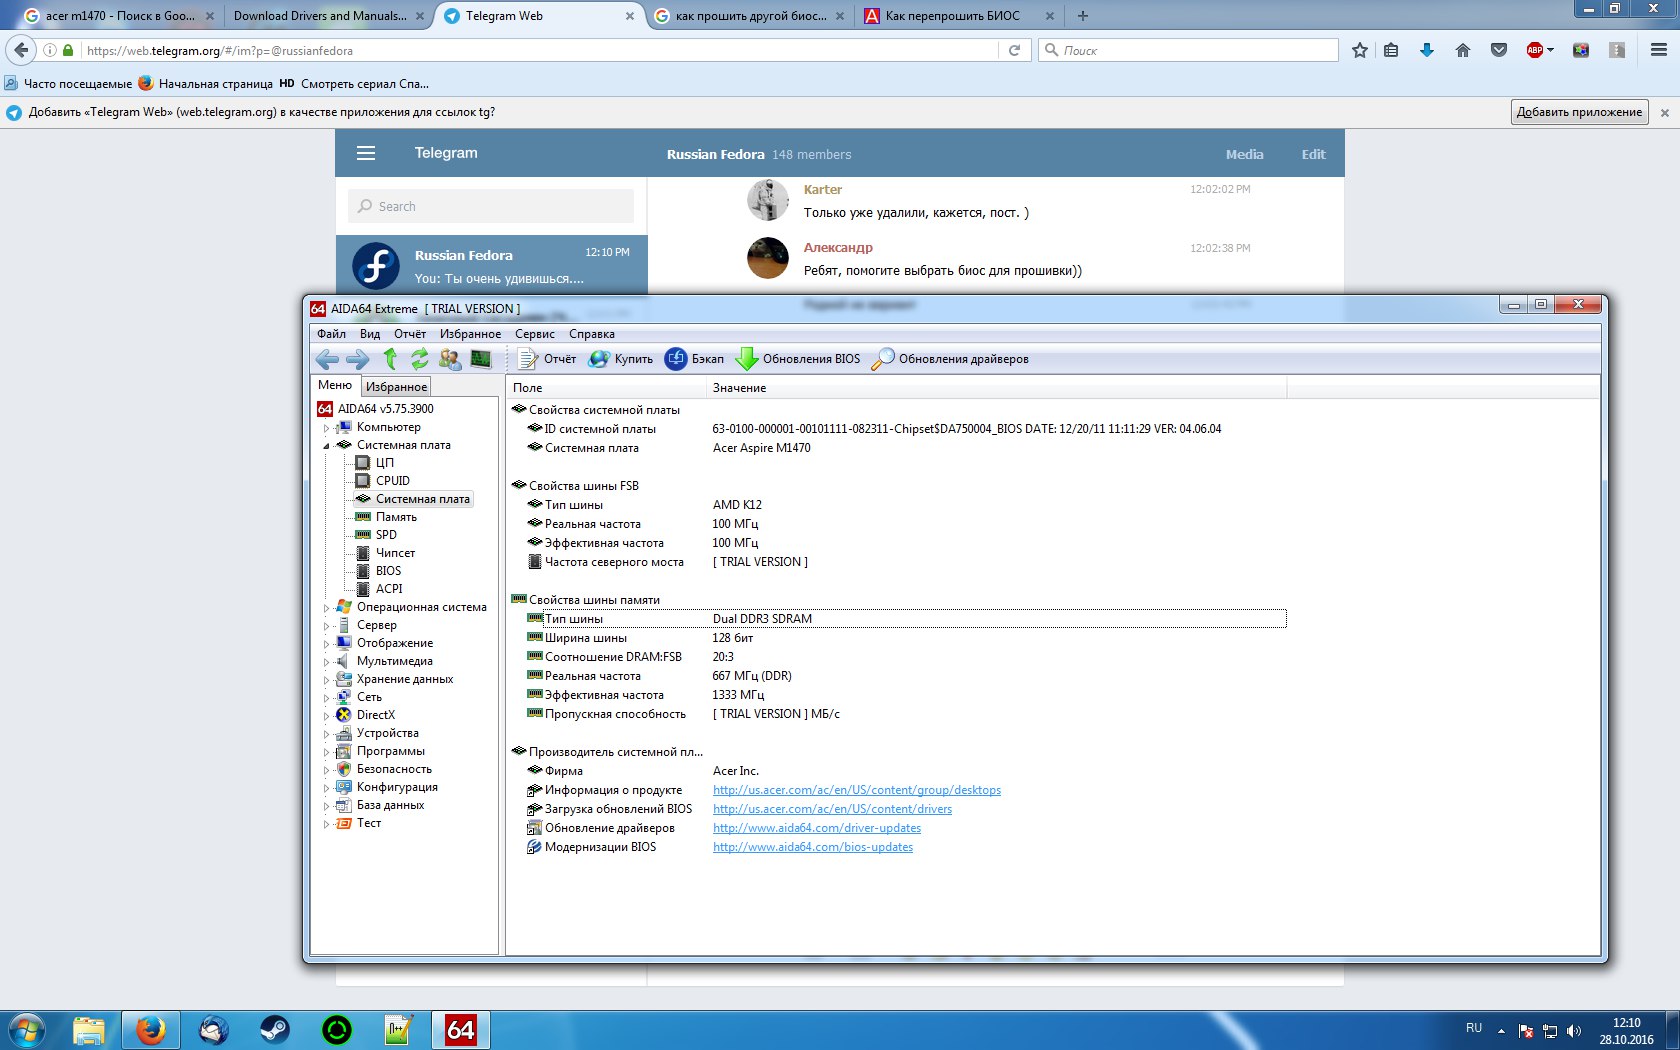Open the Acer desktops product info link
This screenshot has height=1050, width=1680.
pyautogui.click(x=857, y=790)
